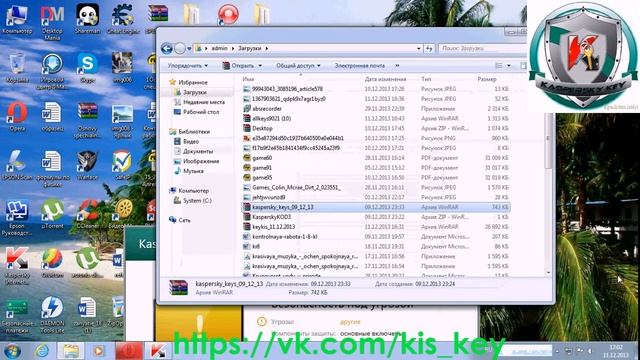Click the Explorer Forward navigation button
This screenshot has width=640, height=360.
point(180,49)
